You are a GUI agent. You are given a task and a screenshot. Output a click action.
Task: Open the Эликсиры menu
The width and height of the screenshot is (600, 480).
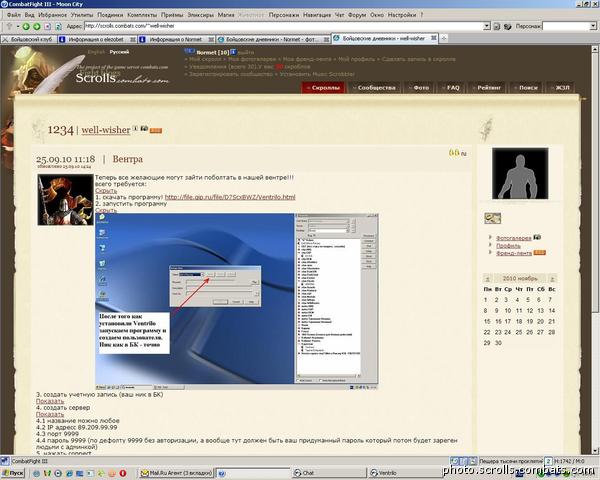[x=201, y=15]
